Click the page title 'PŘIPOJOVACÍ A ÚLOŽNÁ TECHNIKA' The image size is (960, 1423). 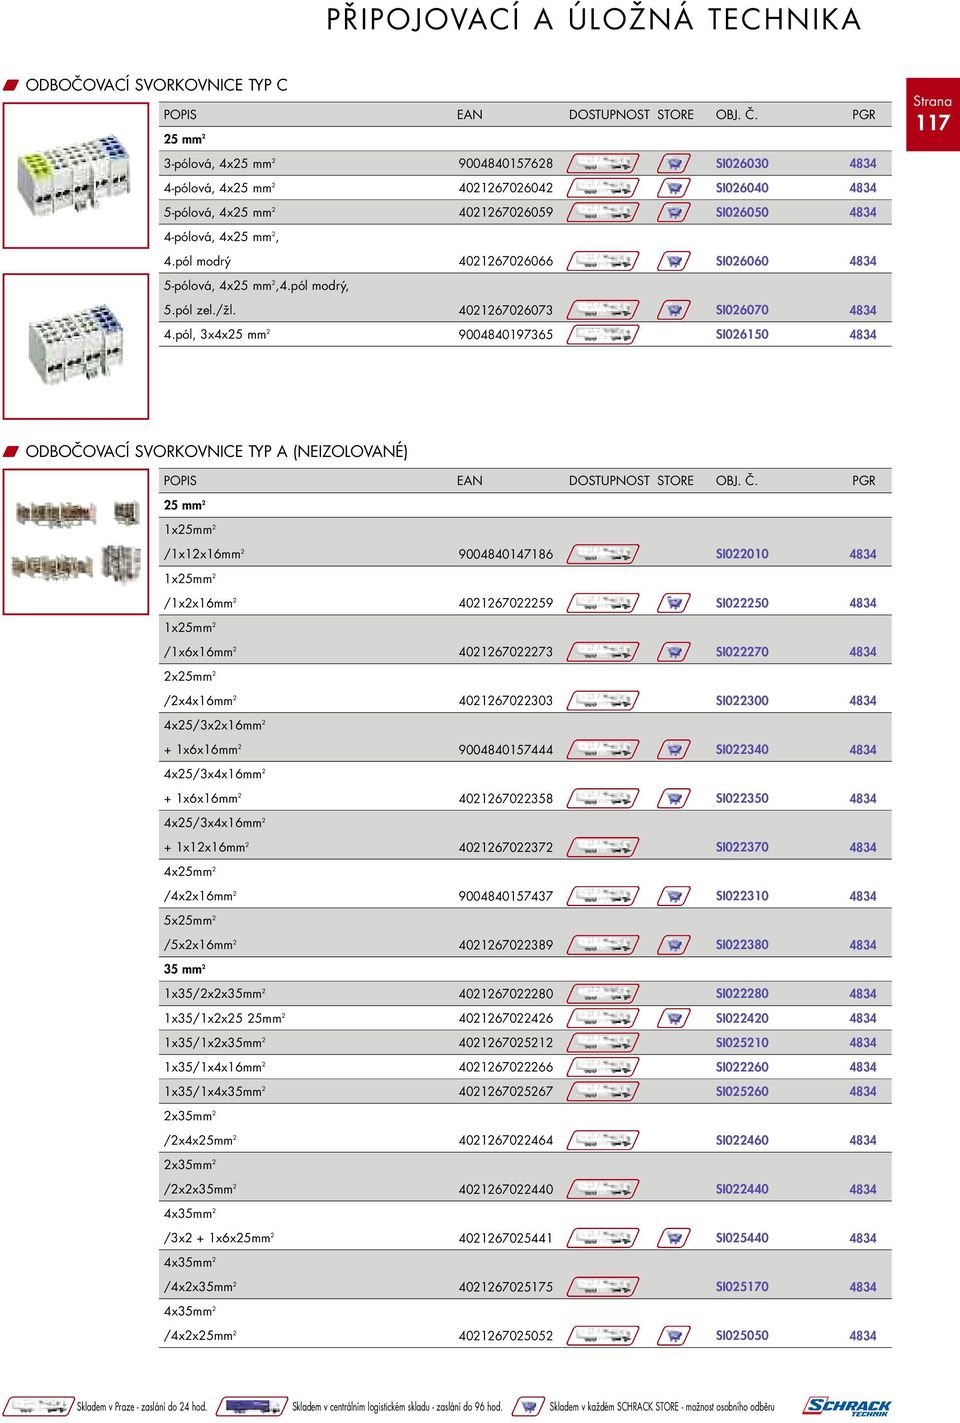[x=594, y=19]
